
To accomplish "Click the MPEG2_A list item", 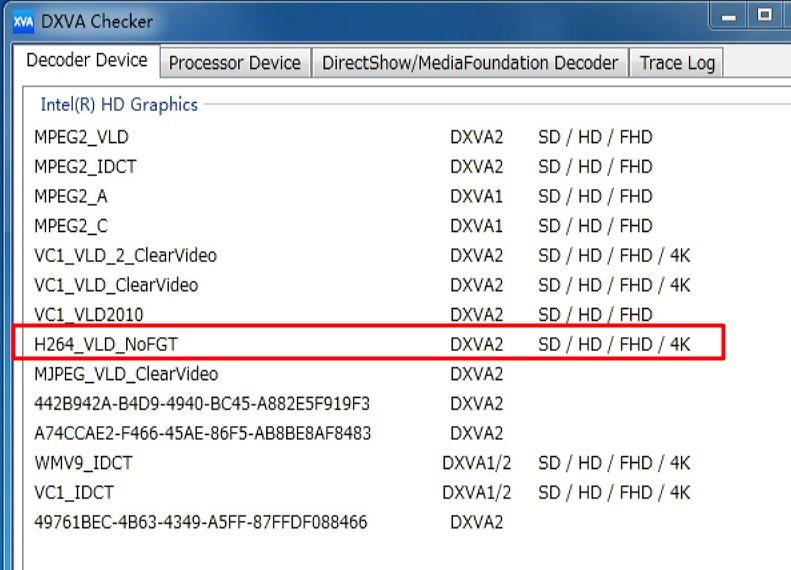I will [x=70, y=196].
